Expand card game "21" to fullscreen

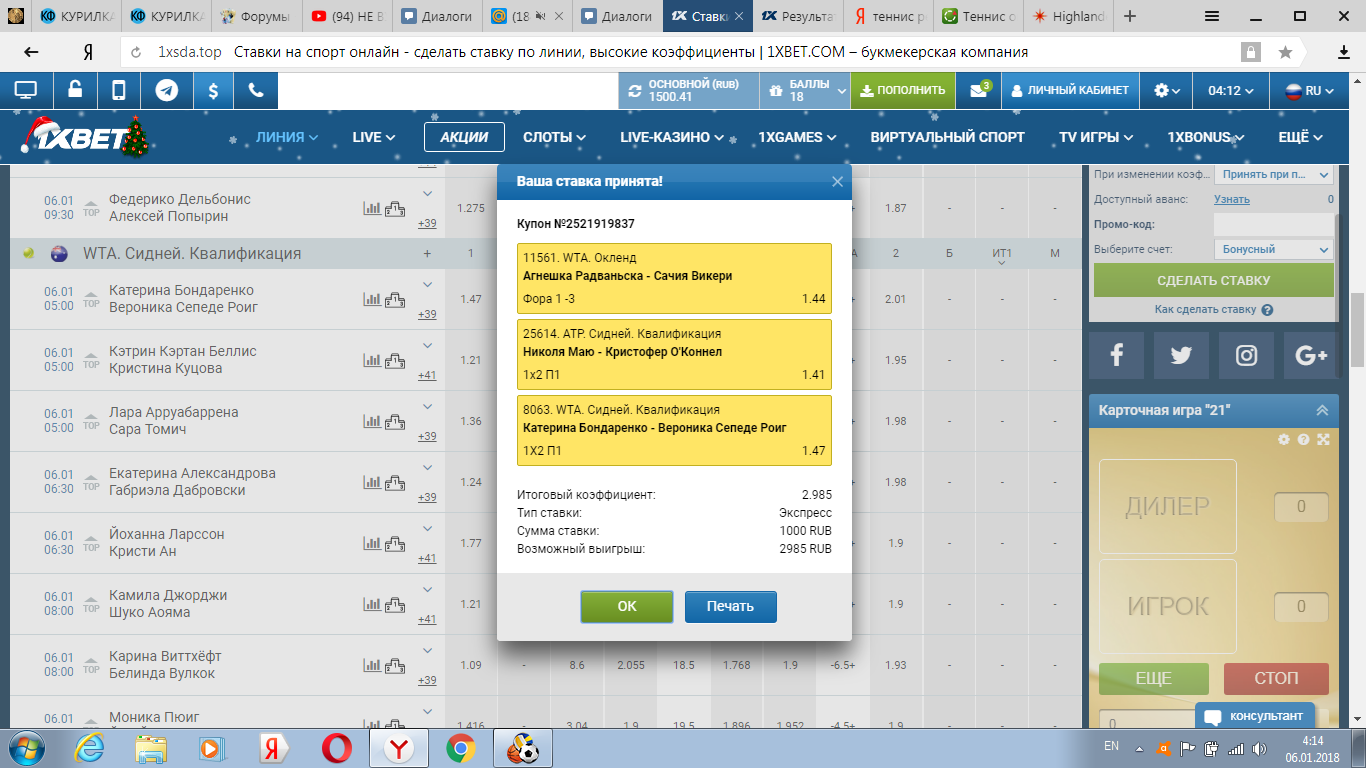(x=1323, y=439)
